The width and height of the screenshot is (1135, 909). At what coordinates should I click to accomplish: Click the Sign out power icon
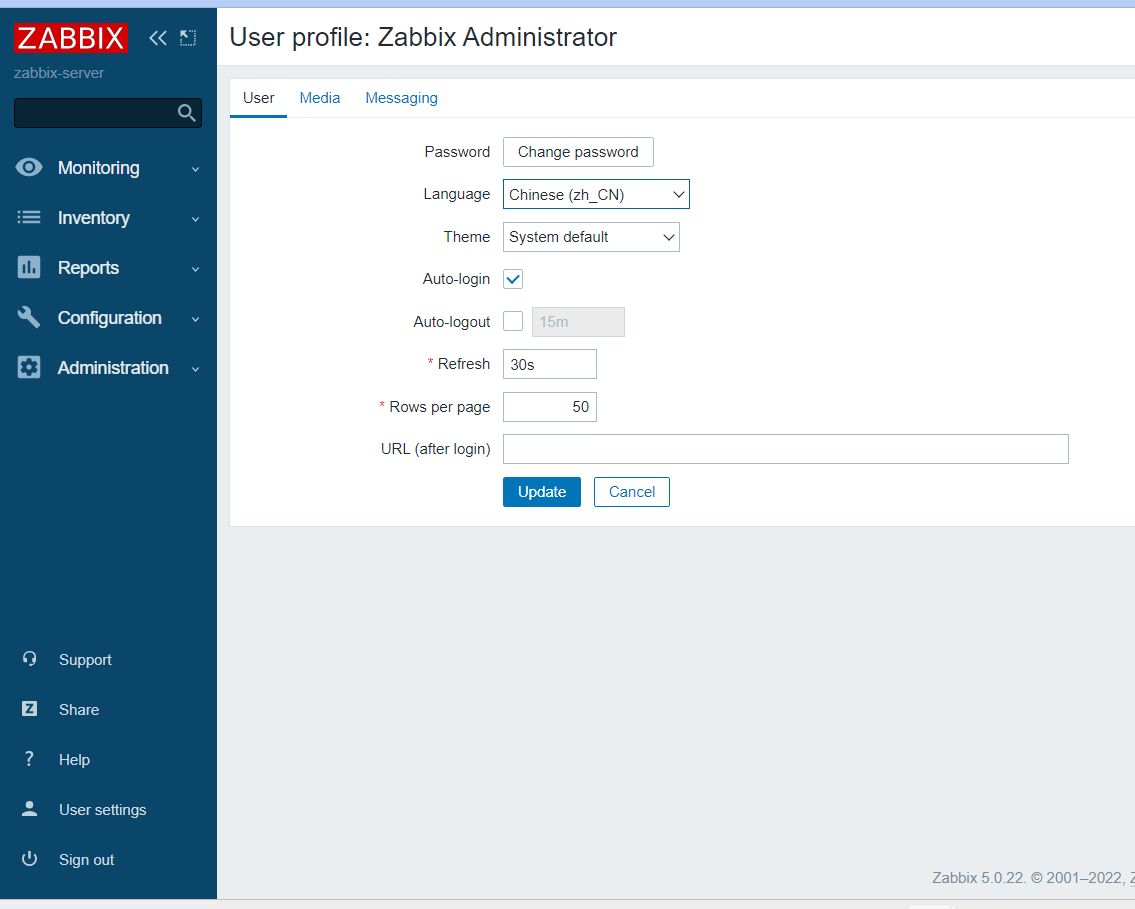point(30,858)
